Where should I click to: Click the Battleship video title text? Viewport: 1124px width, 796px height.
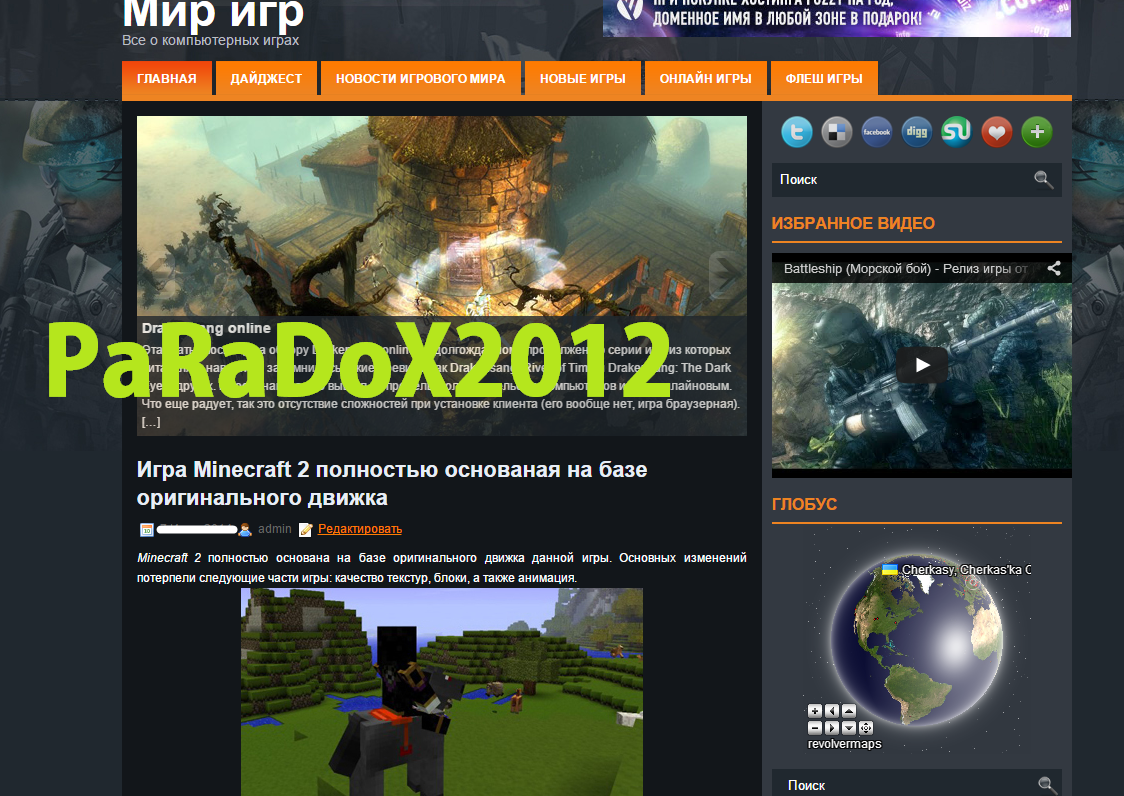coord(906,269)
